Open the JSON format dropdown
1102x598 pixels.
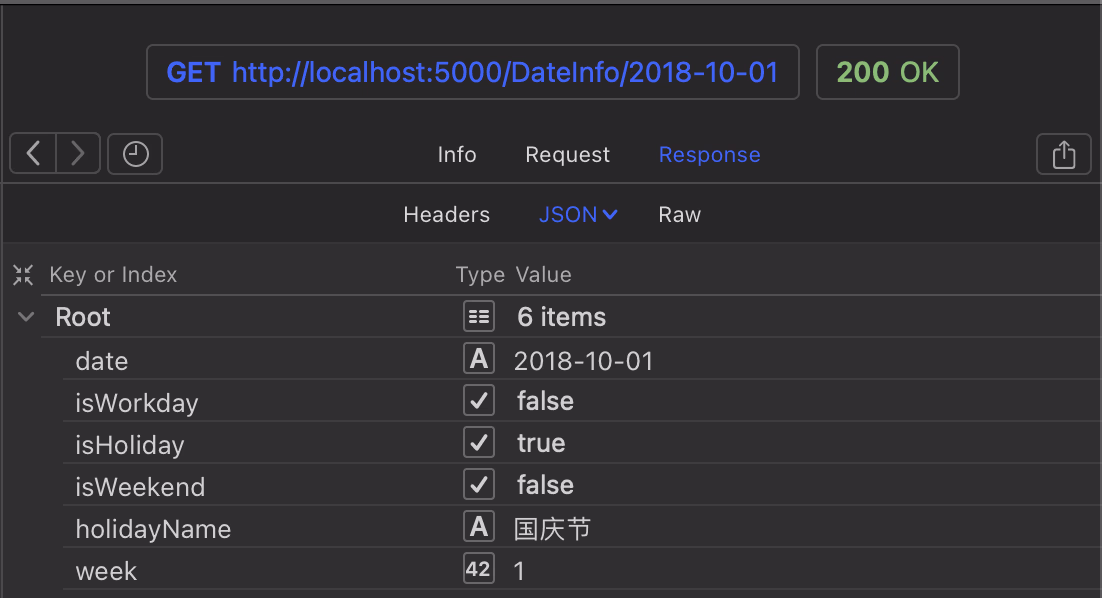578,215
